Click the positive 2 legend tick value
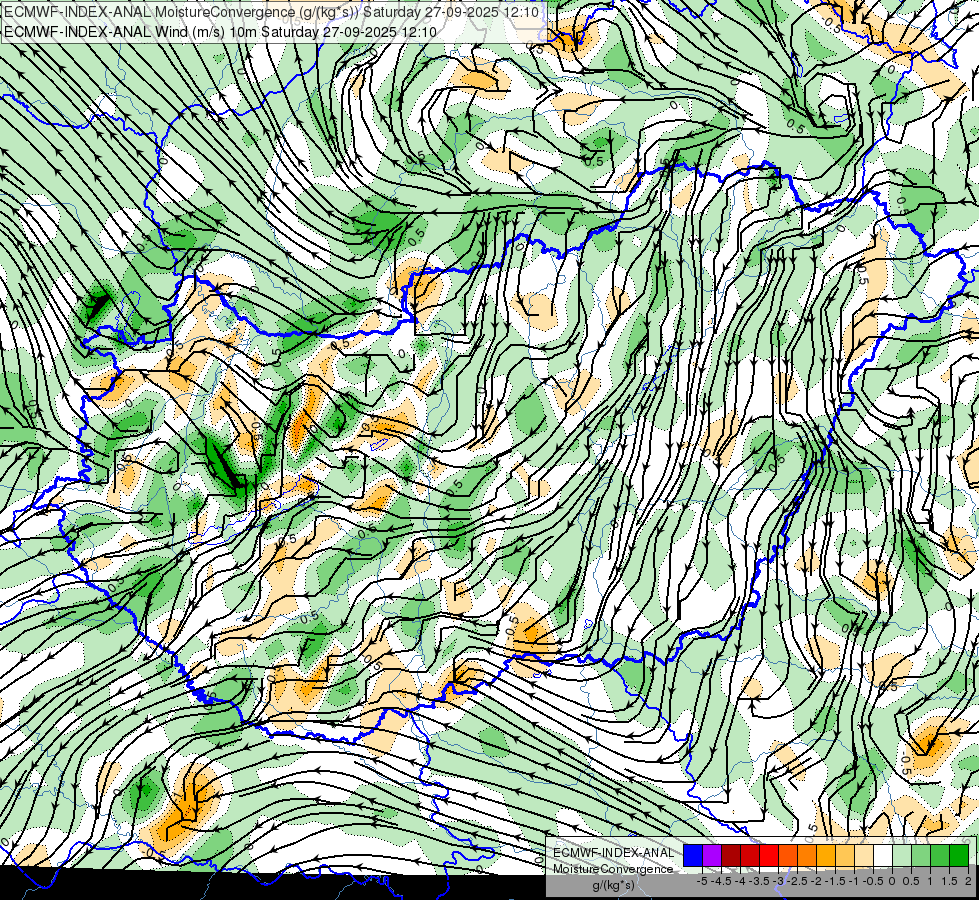Image resolution: width=979 pixels, height=900 pixels. click(968, 881)
